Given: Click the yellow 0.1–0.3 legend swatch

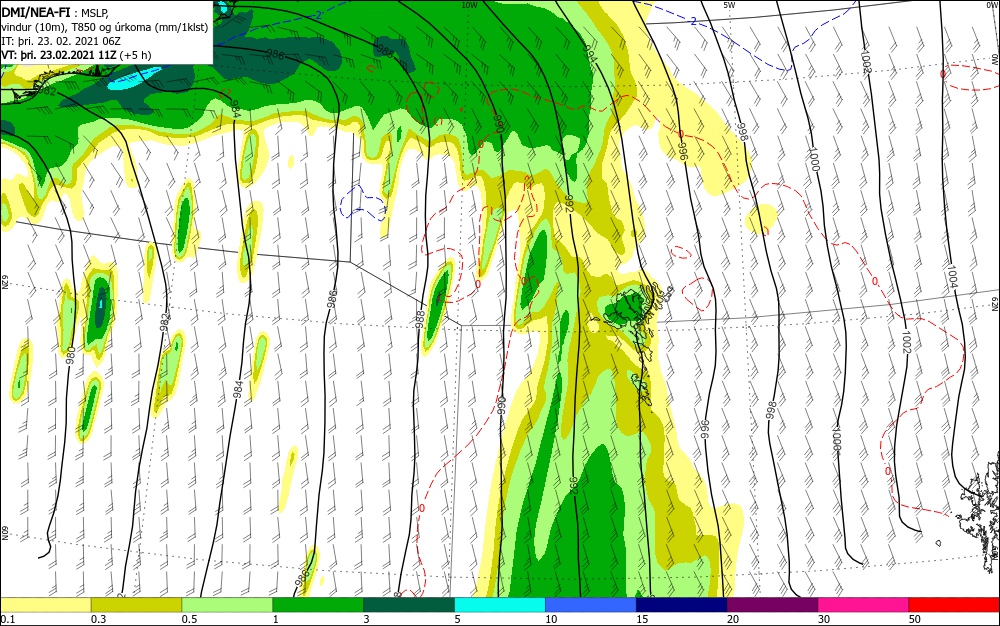Looking at the screenshot, I should click(x=46, y=605).
